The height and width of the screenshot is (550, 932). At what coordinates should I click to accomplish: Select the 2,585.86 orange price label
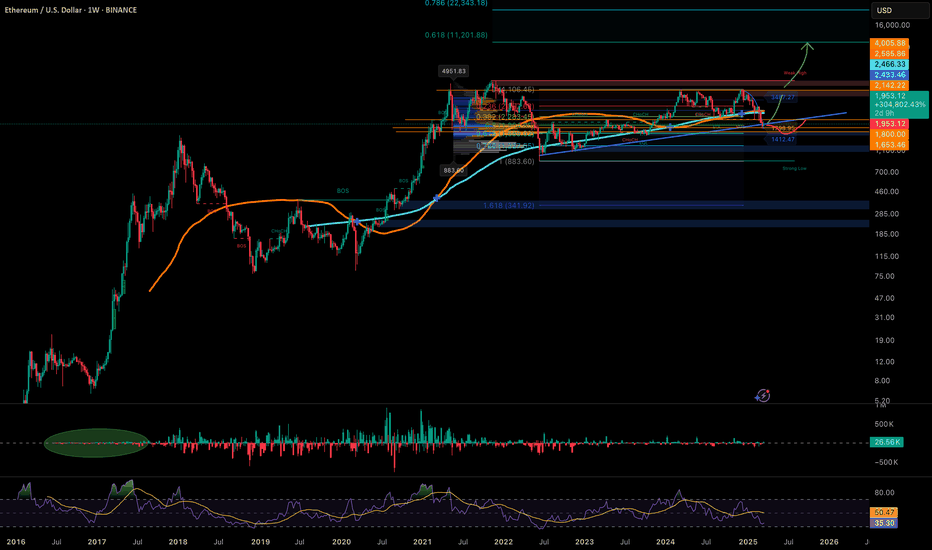click(890, 54)
